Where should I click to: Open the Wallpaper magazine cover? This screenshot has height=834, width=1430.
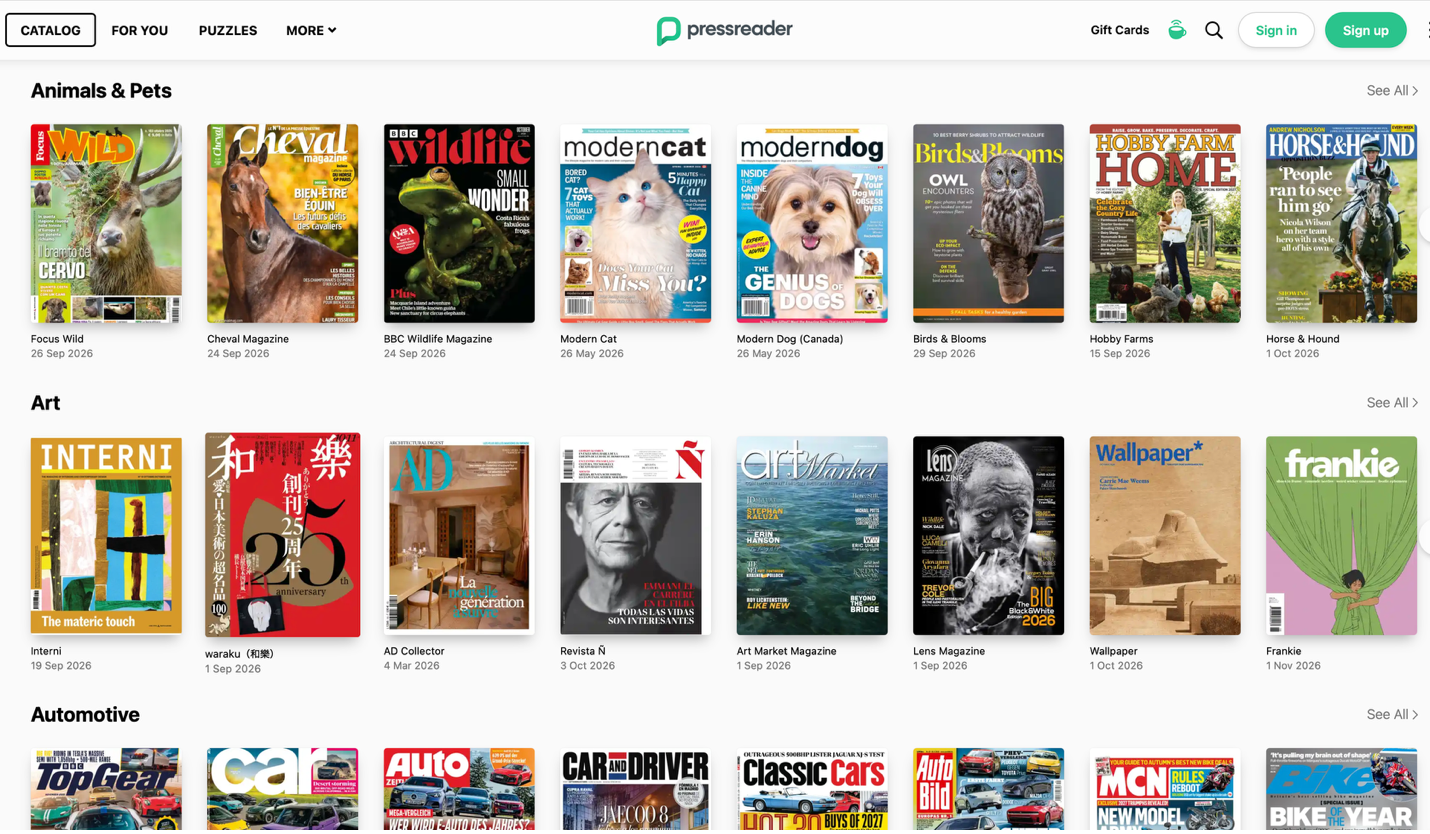pyautogui.click(x=1165, y=536)
